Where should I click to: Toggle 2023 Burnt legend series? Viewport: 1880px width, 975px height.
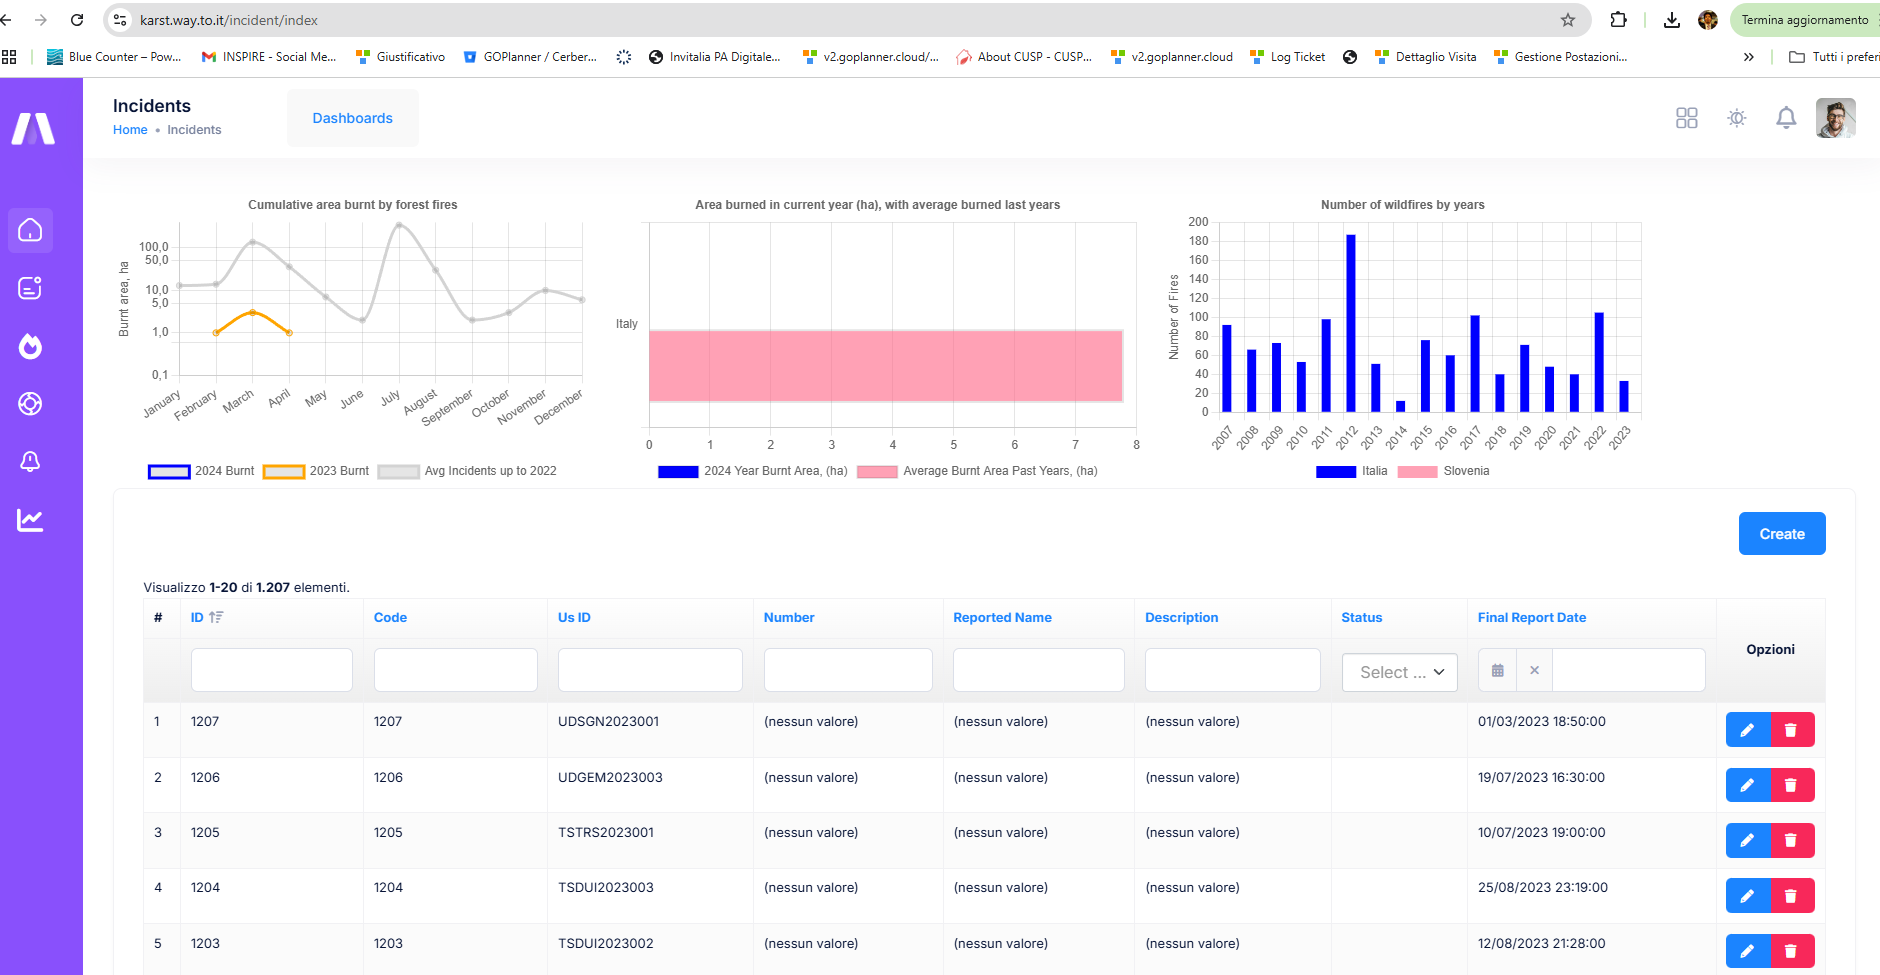tap(316, 471)
